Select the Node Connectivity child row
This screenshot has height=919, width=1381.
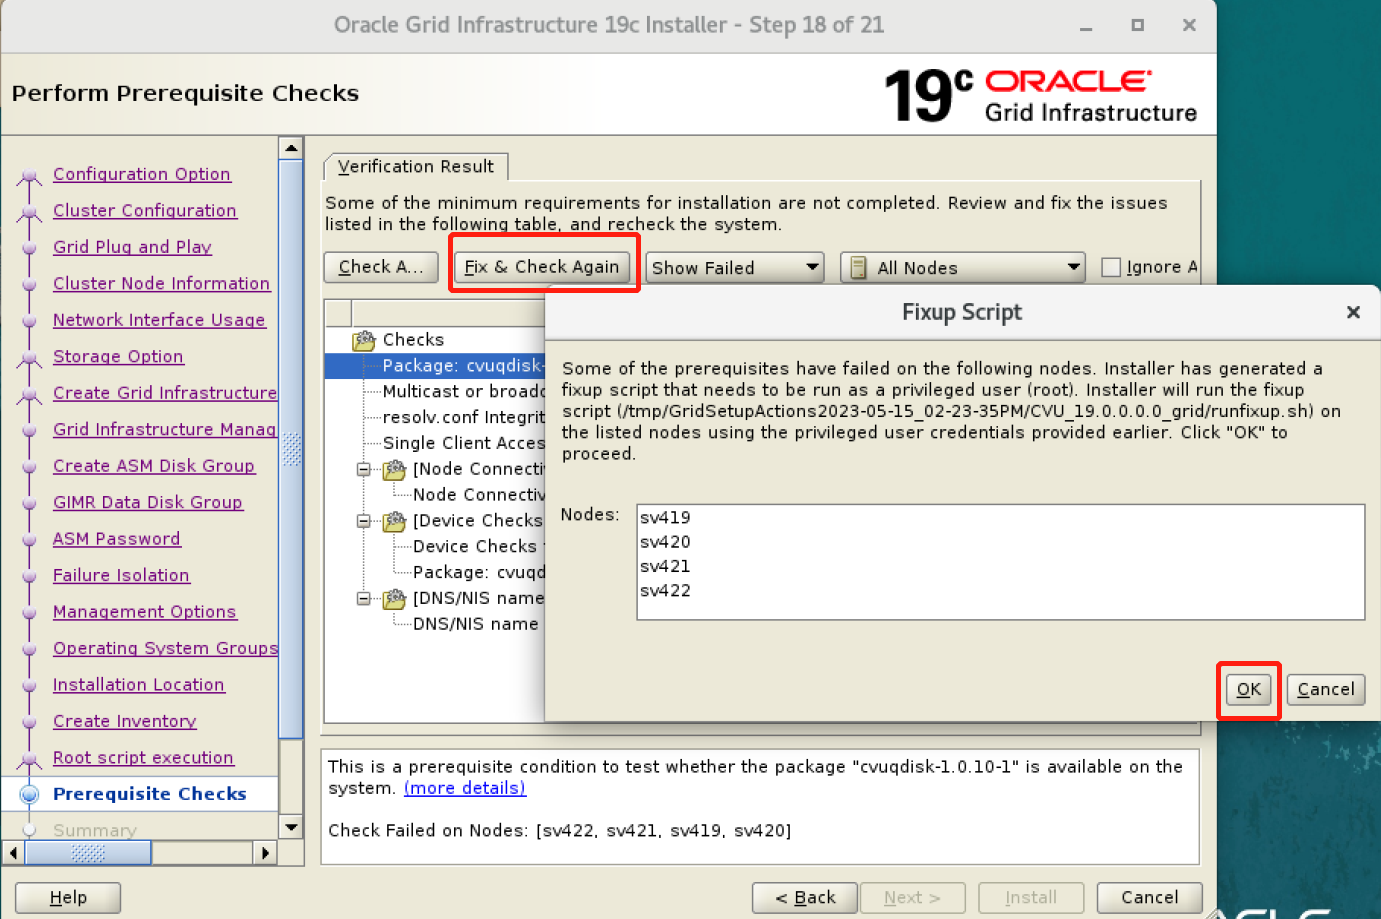(x=479, y=495)
